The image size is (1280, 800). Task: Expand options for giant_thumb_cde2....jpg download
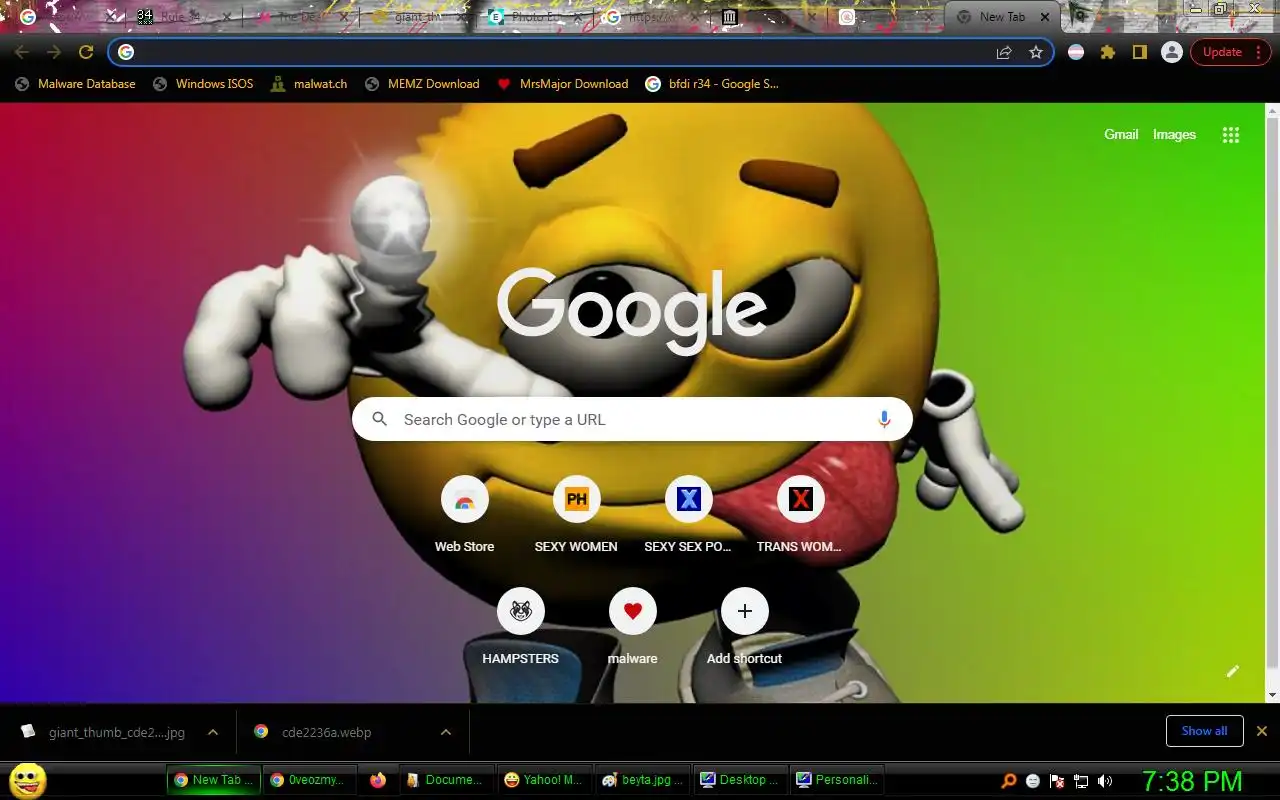coord(213,732)
